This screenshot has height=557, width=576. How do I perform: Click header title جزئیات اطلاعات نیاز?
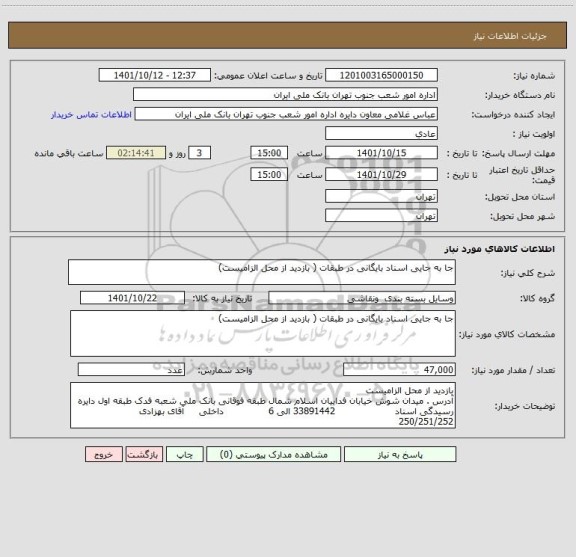pos(510,36)
